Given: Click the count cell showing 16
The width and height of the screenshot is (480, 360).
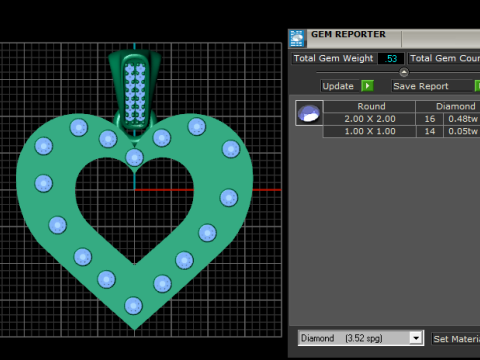Looking at the screenshot, I should [430, 119].
